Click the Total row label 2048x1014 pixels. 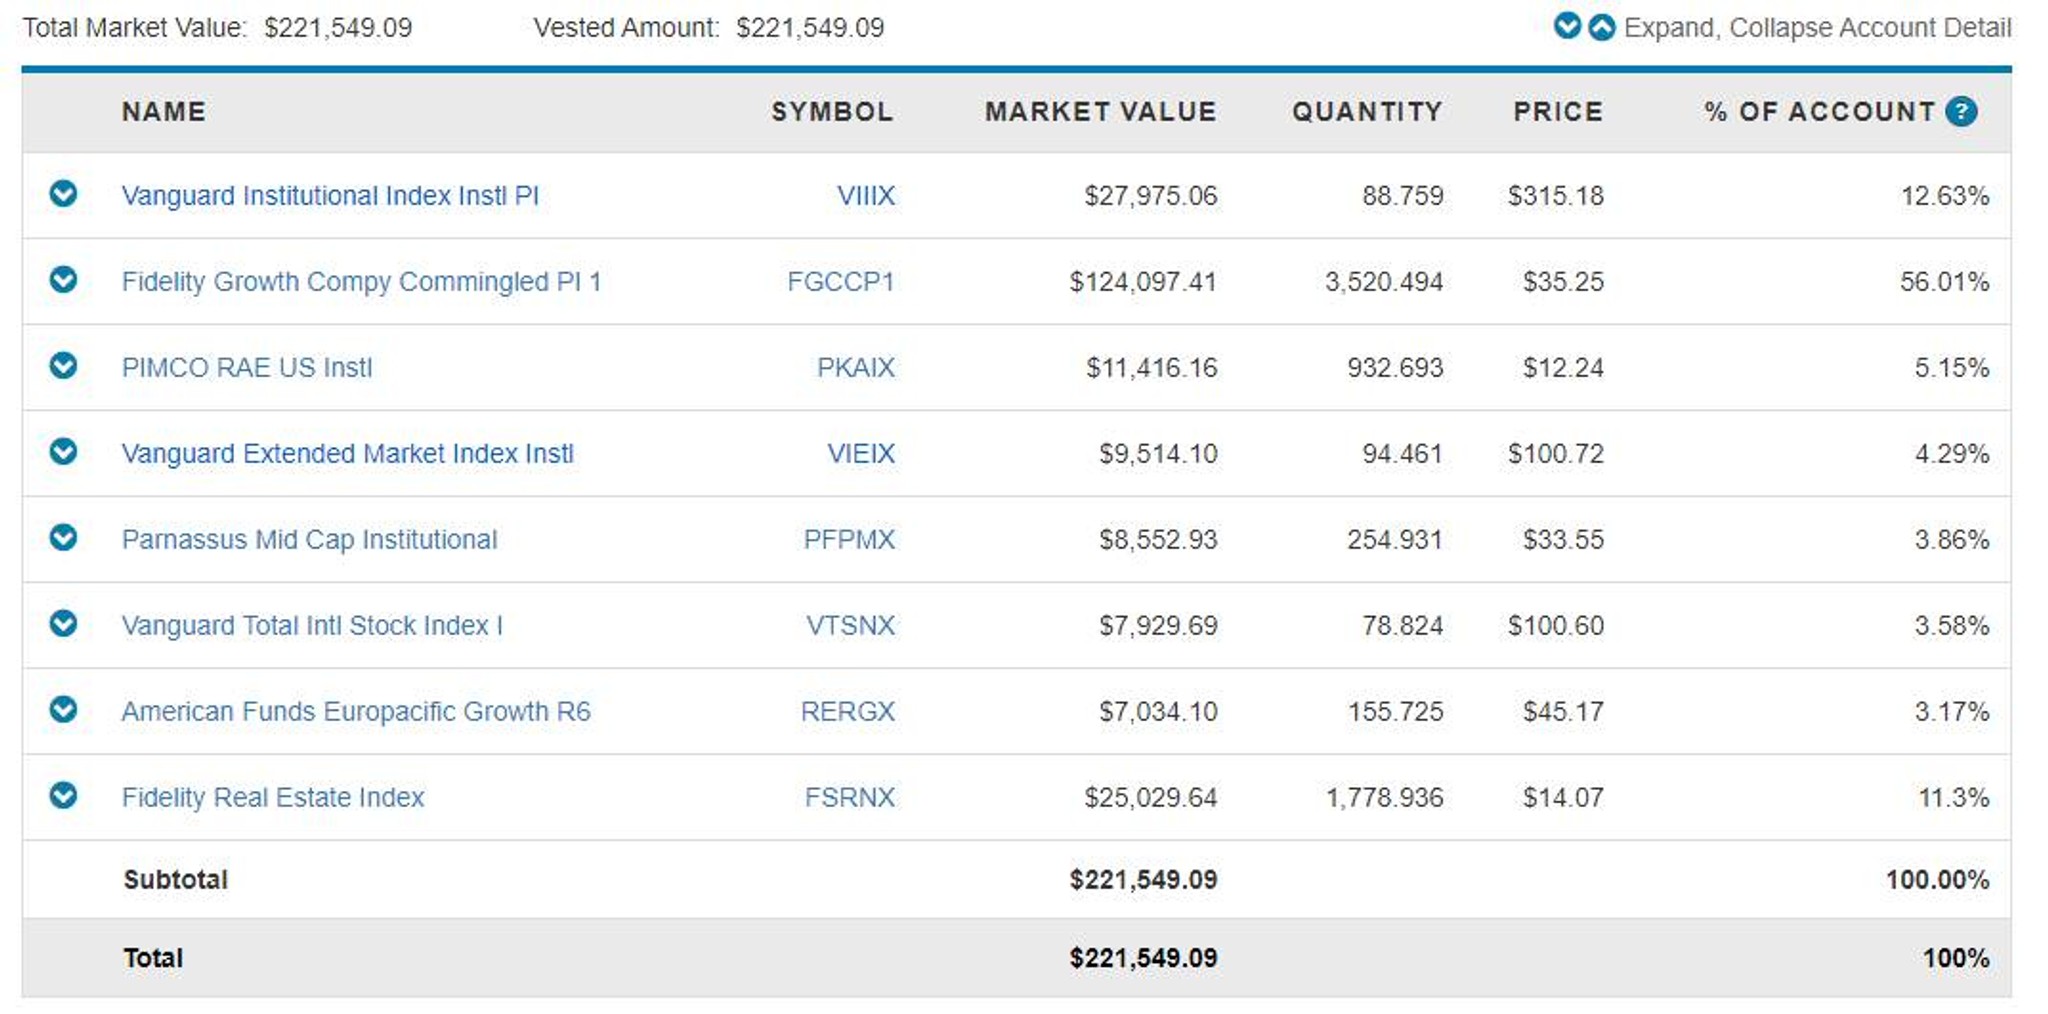click(153, 957)
